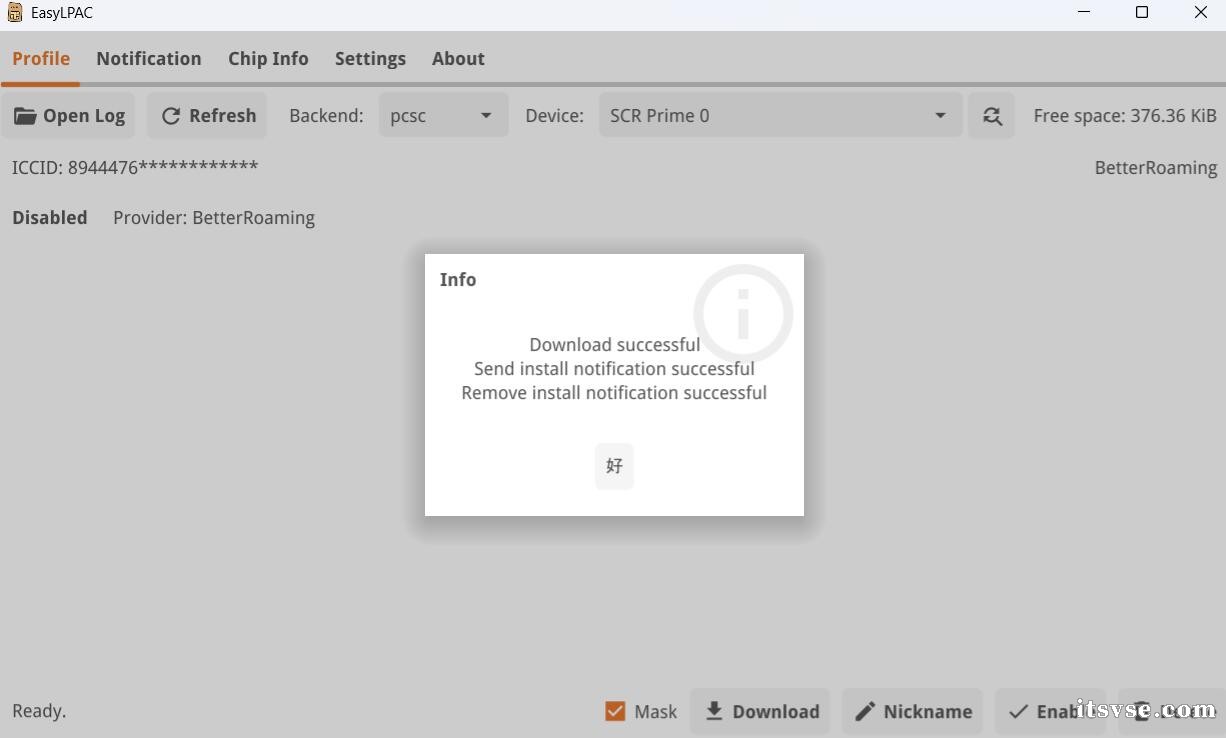Screen dimensions: 1226x738
Task: Open the log folder with Open Log
Action: (69, 116)
